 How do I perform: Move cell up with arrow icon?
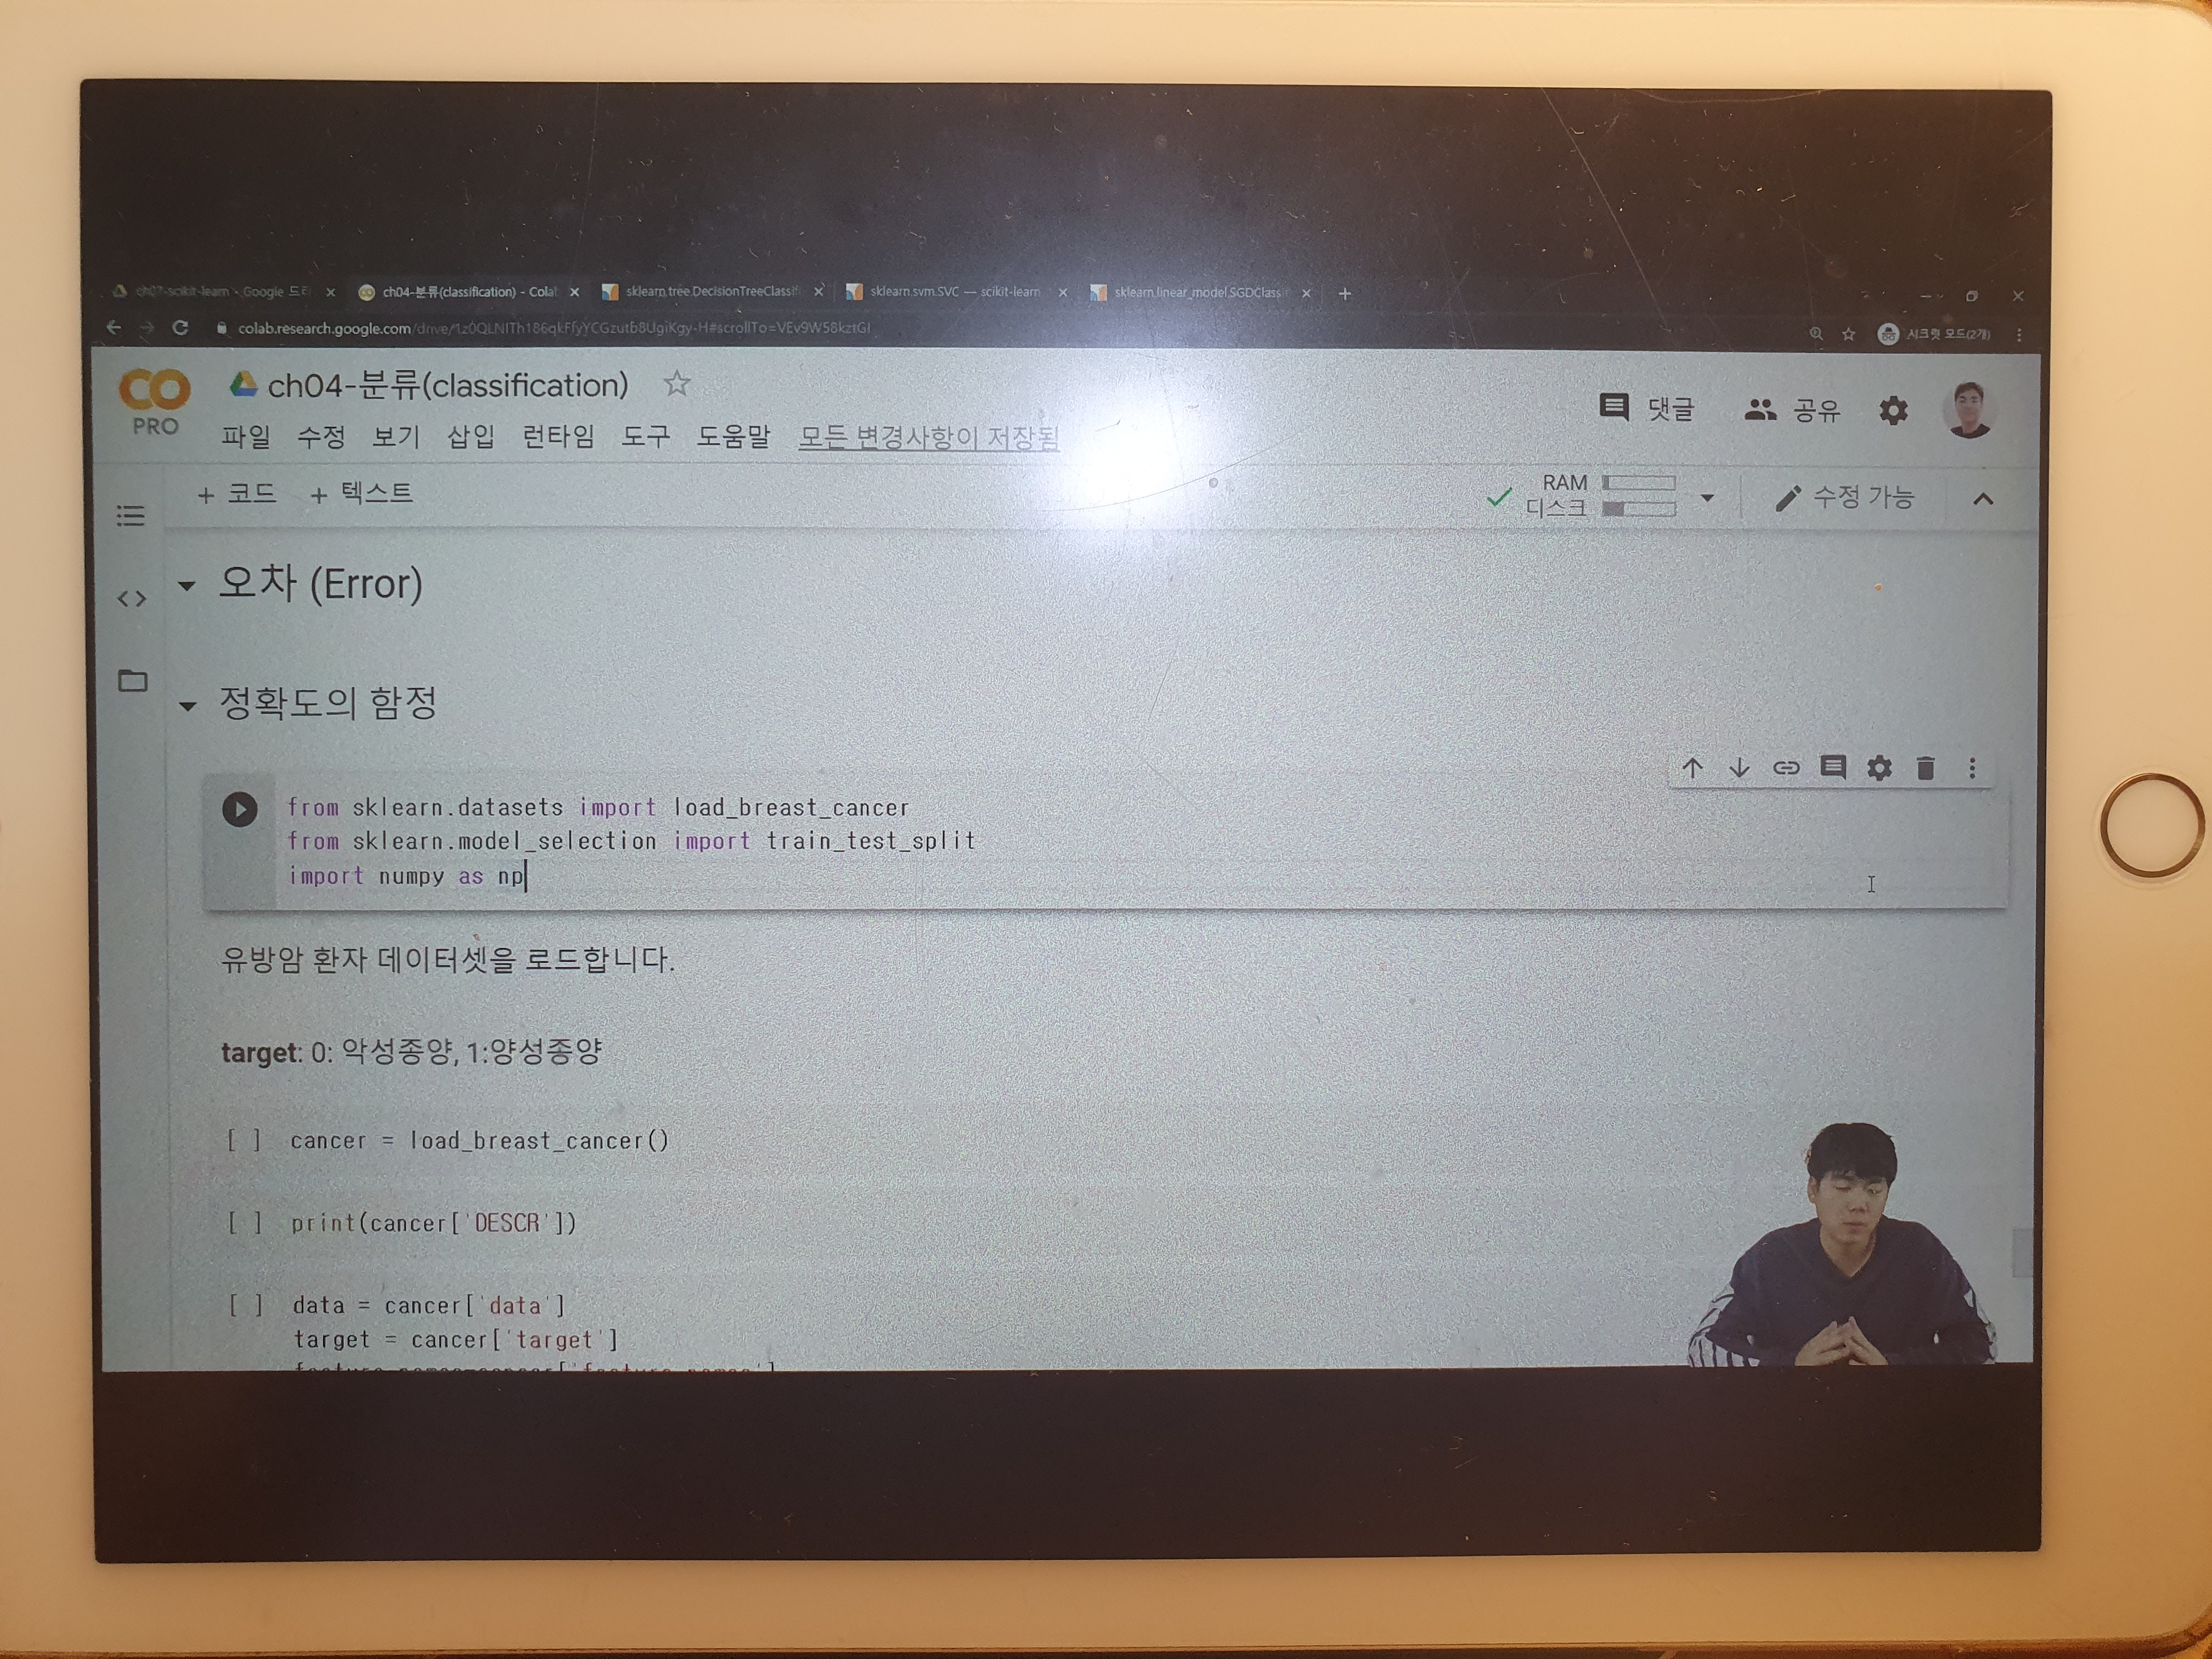tap(1692, 768)
